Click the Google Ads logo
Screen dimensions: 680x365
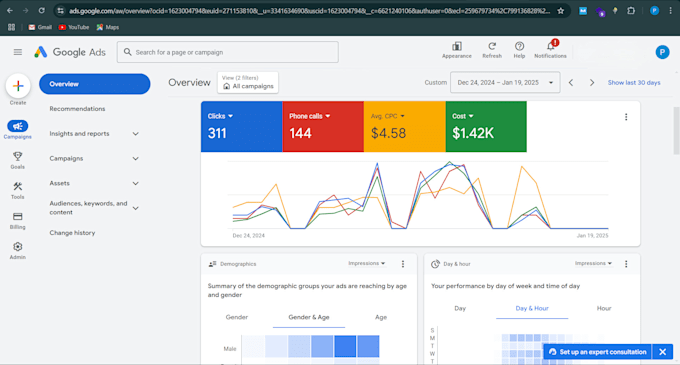click(x=70, y=52)
